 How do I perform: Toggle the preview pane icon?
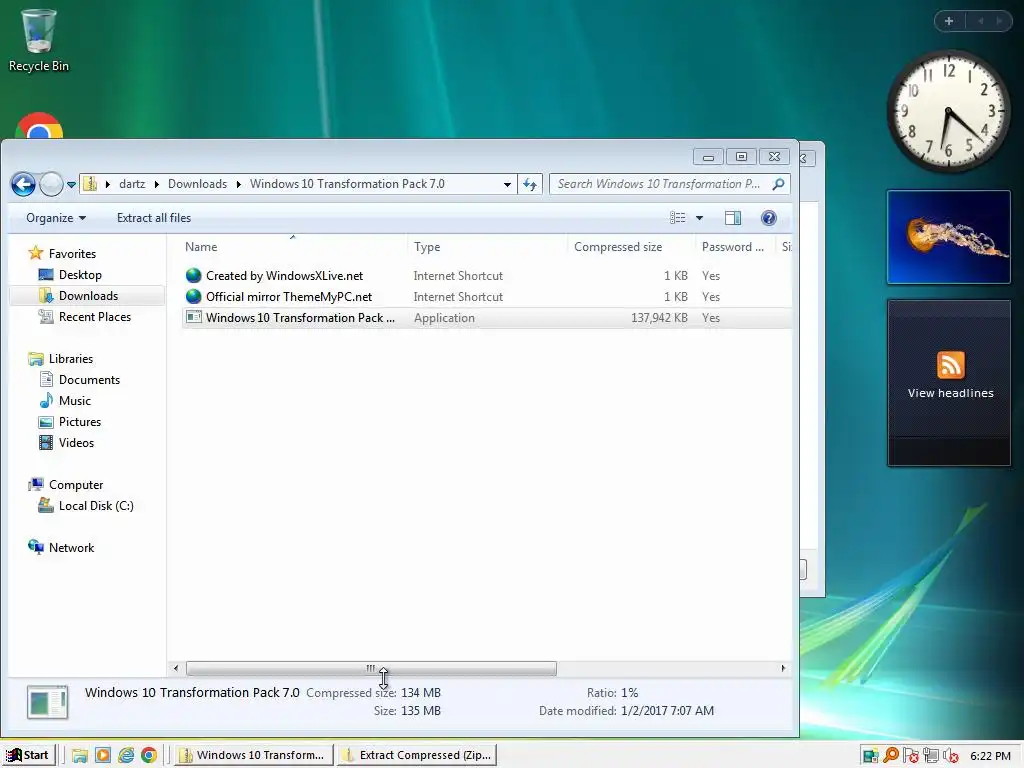pyautogui.click(x=733, y=217)
